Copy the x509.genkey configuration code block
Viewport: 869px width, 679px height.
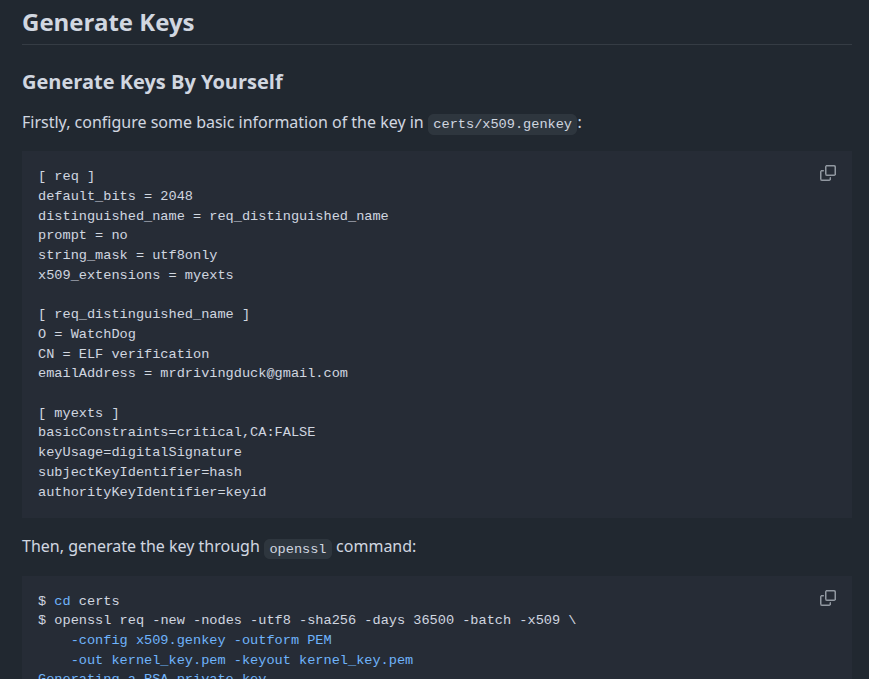pos(827,173)
